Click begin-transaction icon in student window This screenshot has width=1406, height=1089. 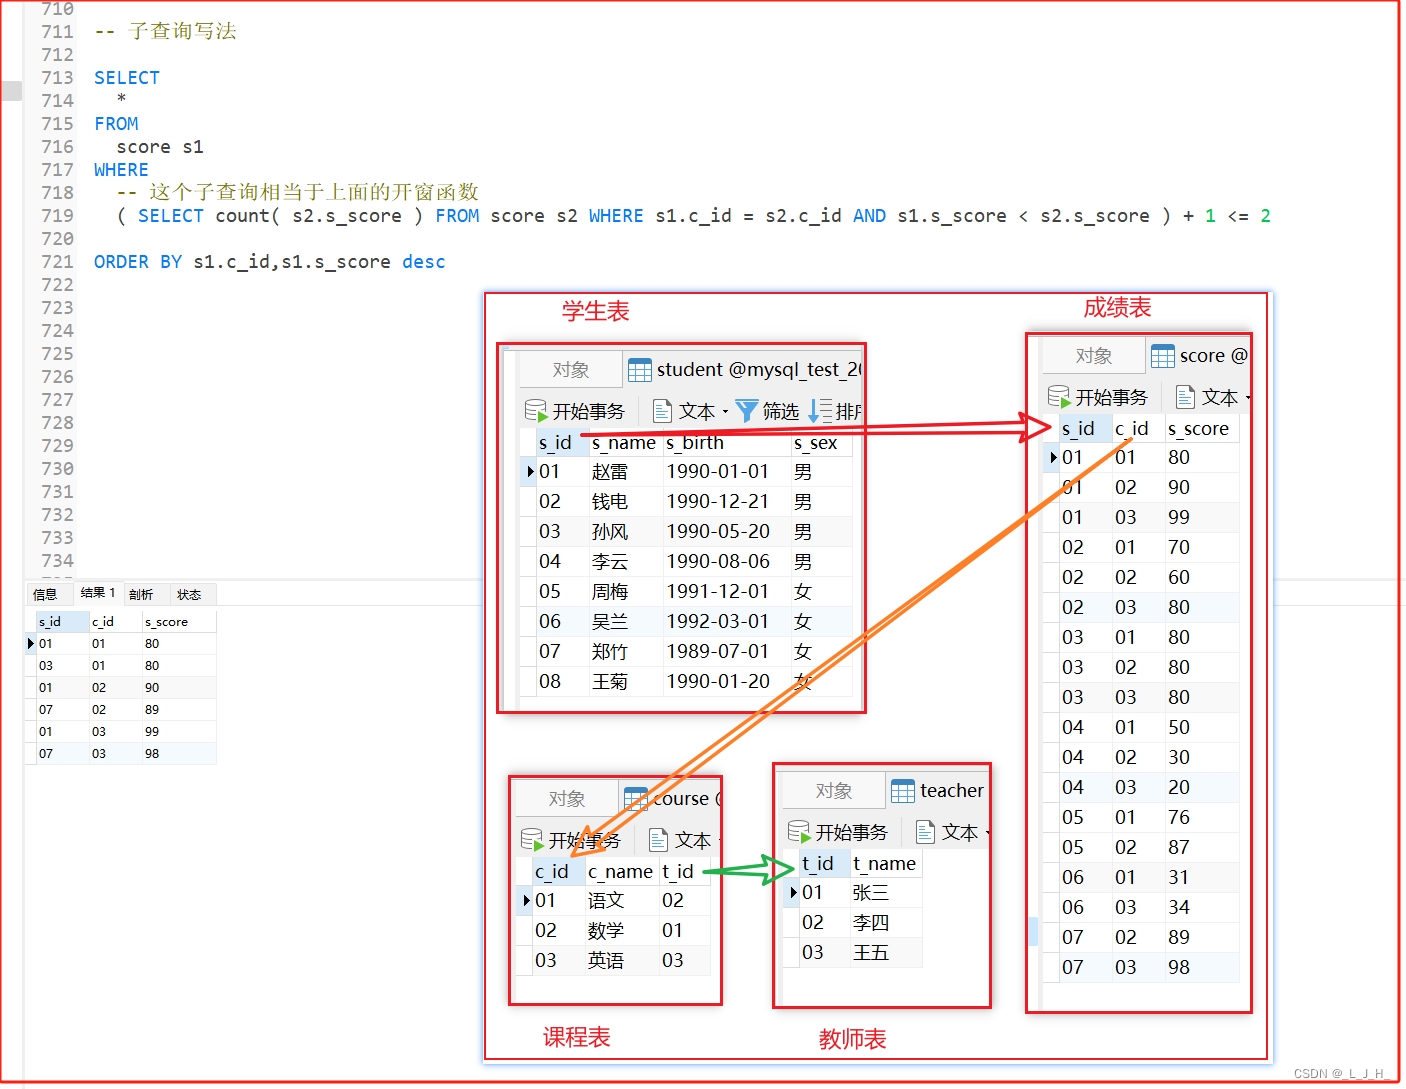535,411
